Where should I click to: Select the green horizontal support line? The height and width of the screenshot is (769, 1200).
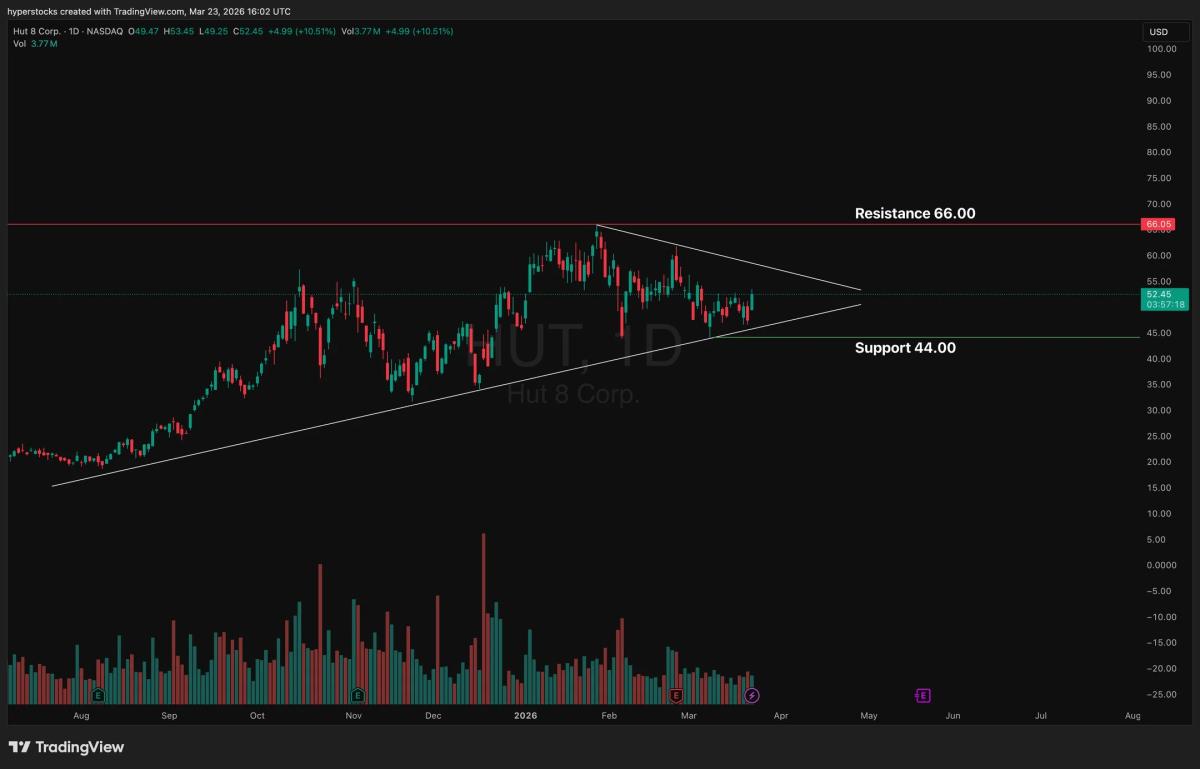point(950,337)
